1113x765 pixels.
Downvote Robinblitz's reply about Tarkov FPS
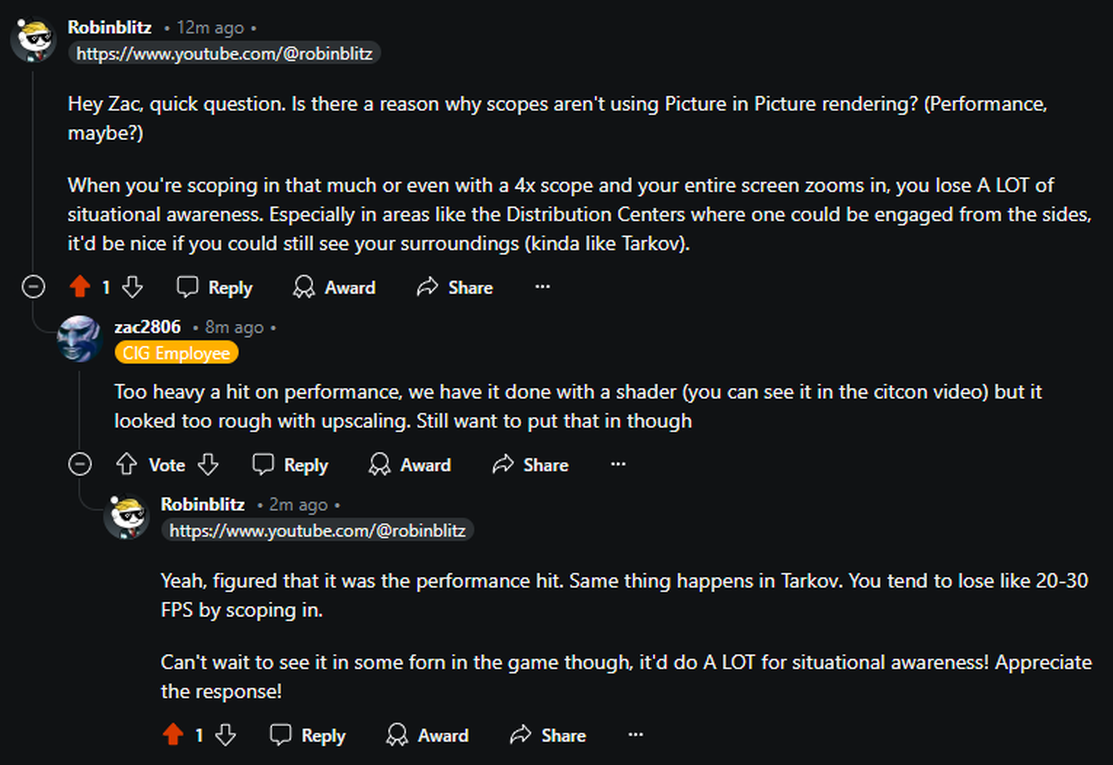225,735
